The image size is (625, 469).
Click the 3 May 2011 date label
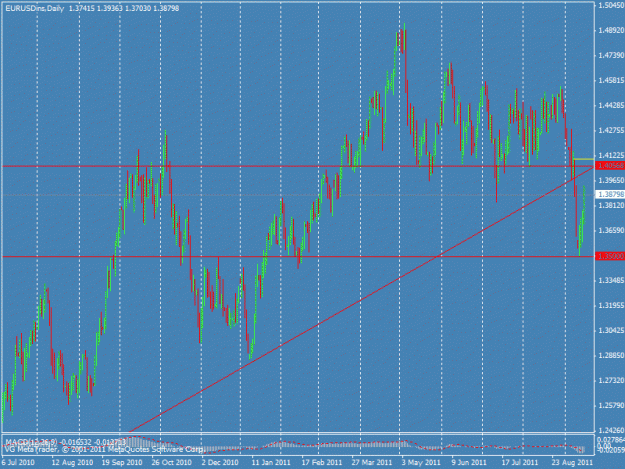(421, 463)
